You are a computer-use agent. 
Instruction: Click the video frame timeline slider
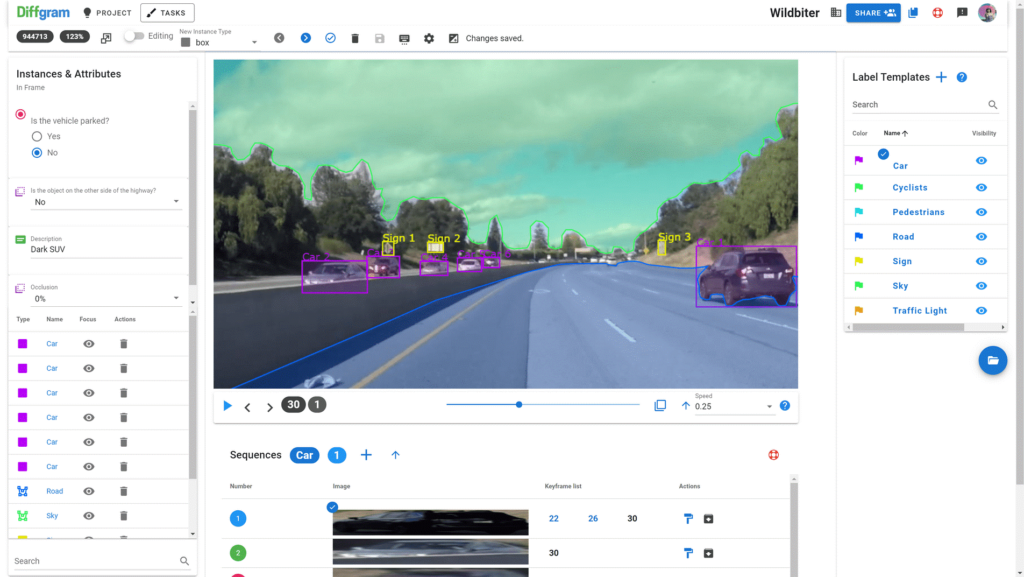tap(543, 405)
